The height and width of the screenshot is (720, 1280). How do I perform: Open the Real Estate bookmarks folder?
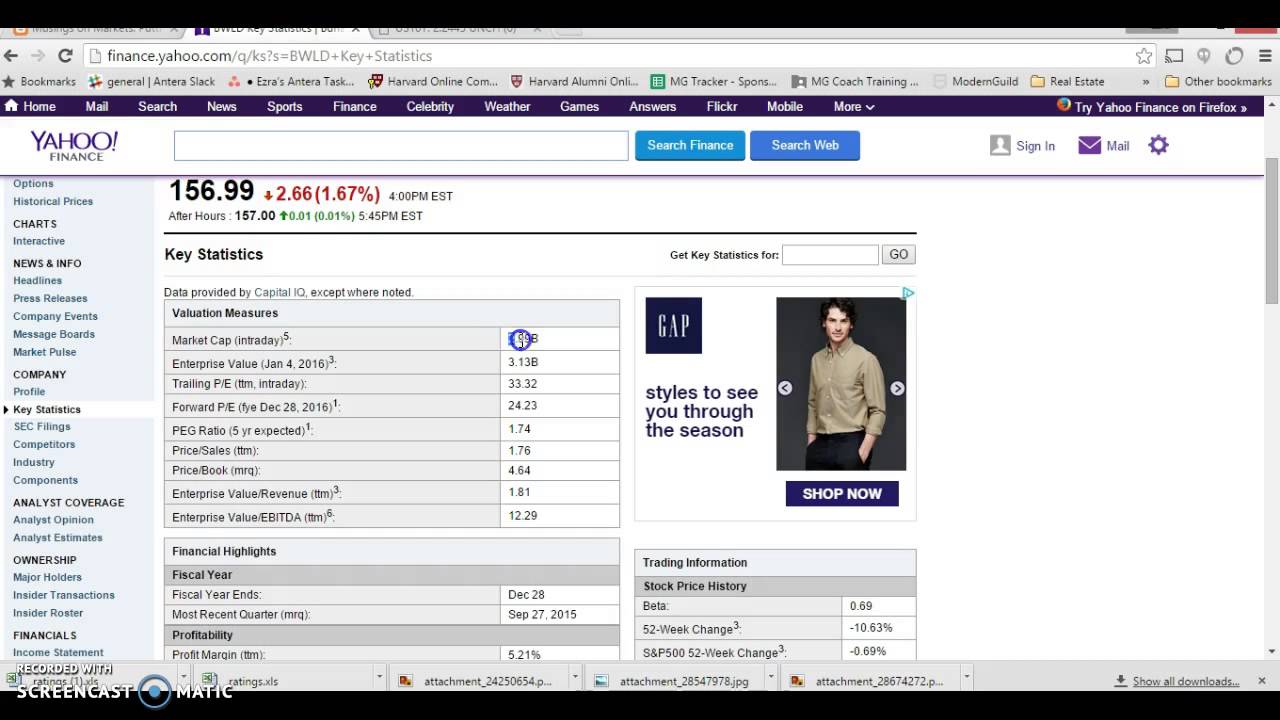[x=1068, y=82]
